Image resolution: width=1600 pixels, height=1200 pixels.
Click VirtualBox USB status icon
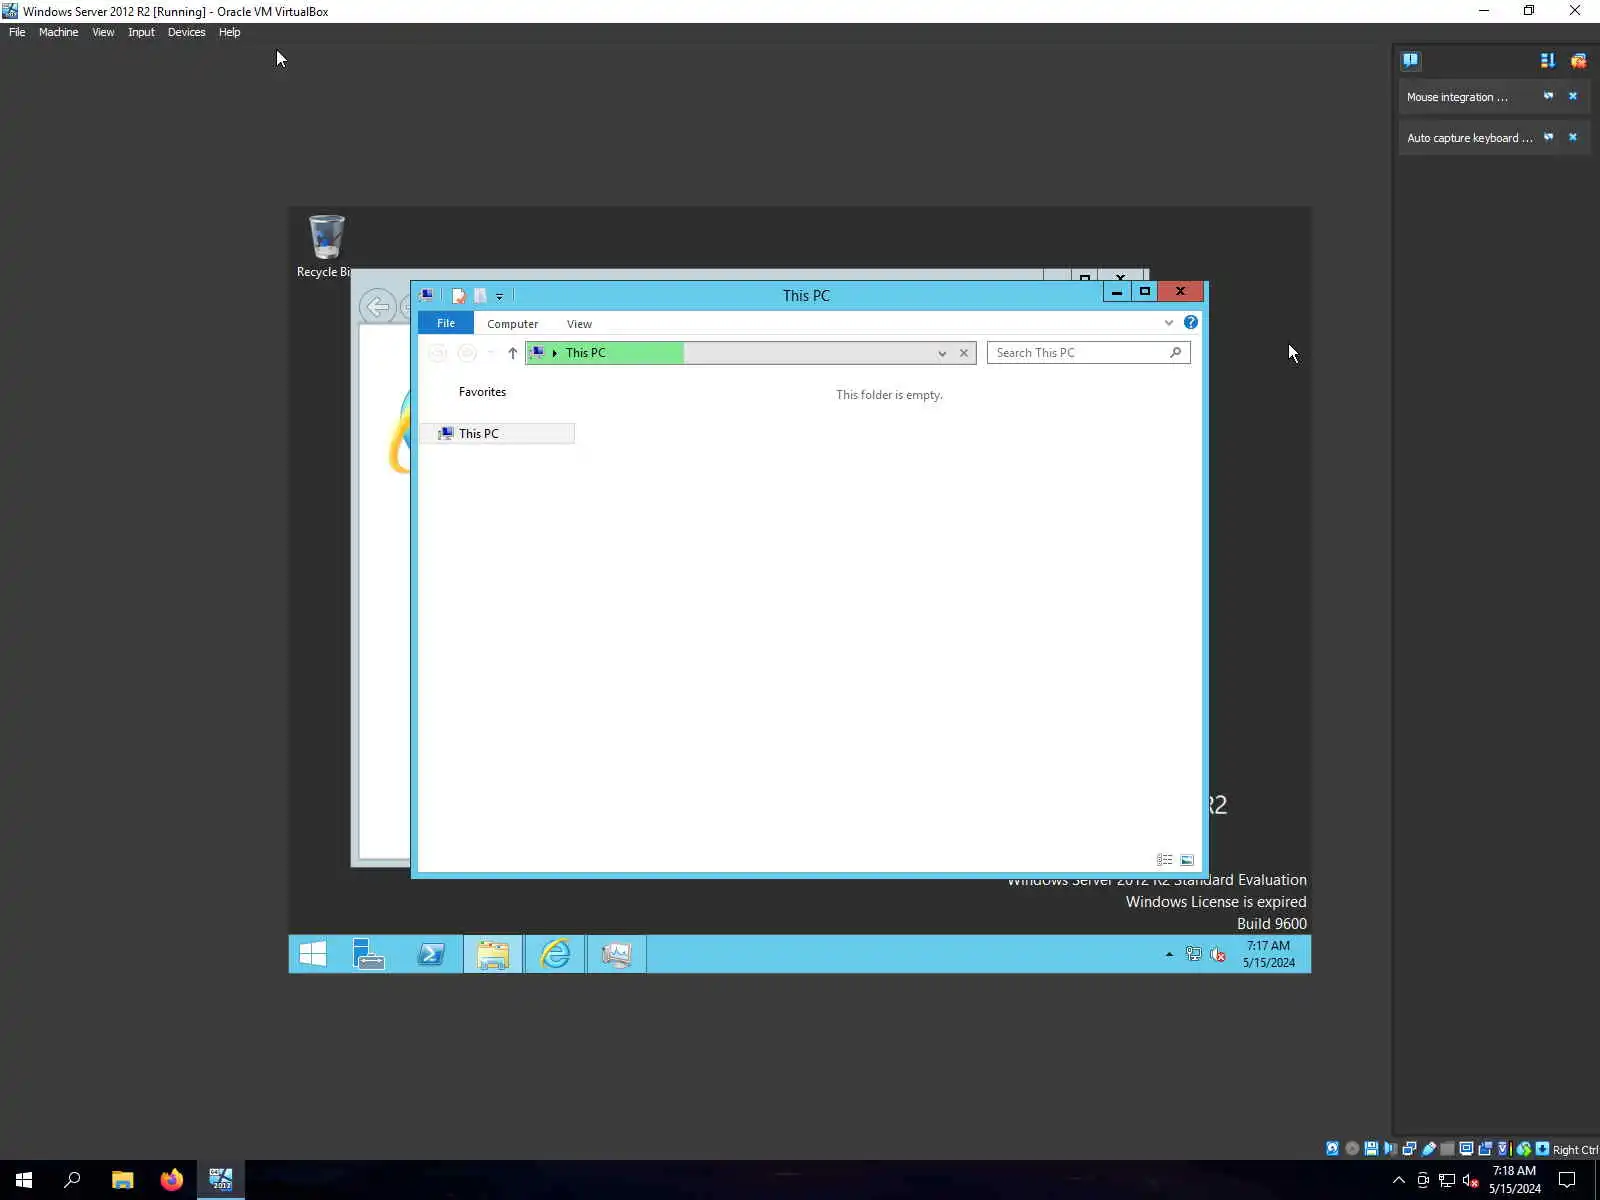pyautogui.click(x=1428, y=1149)
